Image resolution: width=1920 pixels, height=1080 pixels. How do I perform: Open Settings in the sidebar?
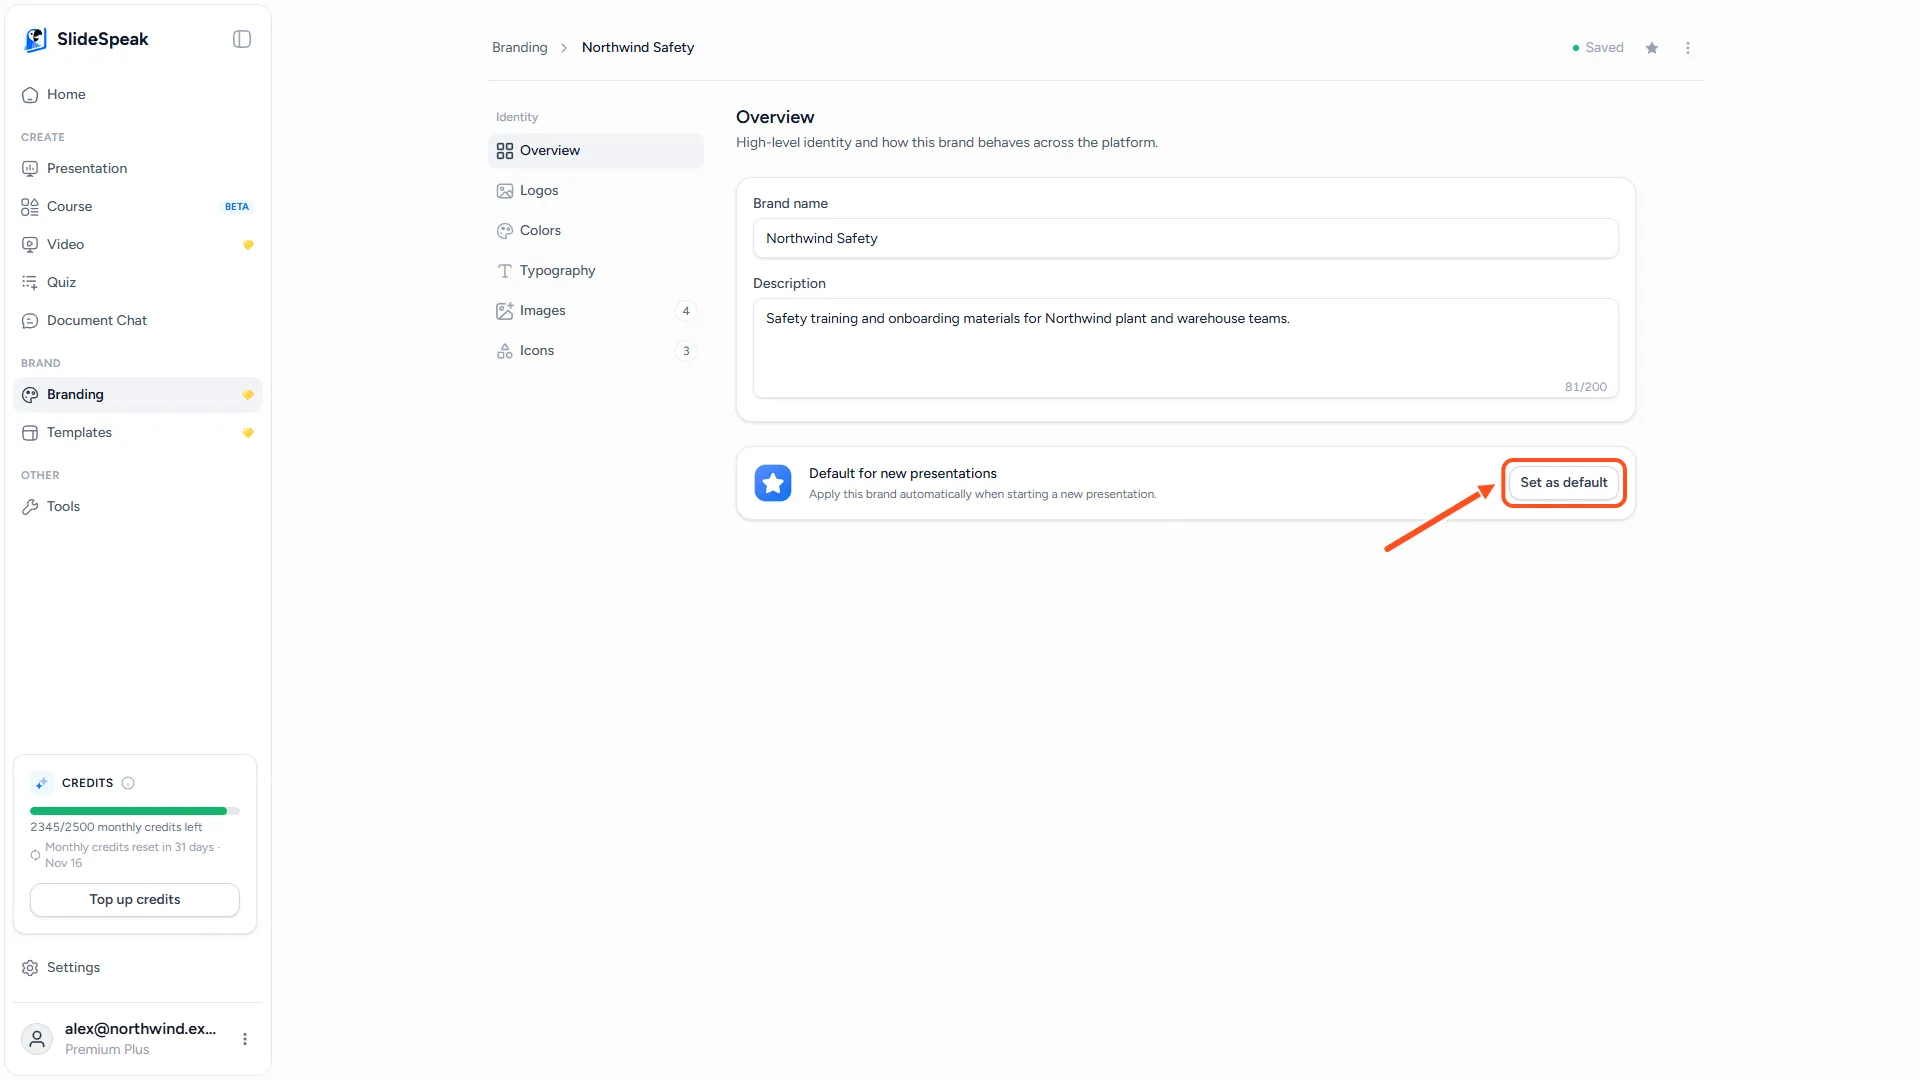[138, 967]
